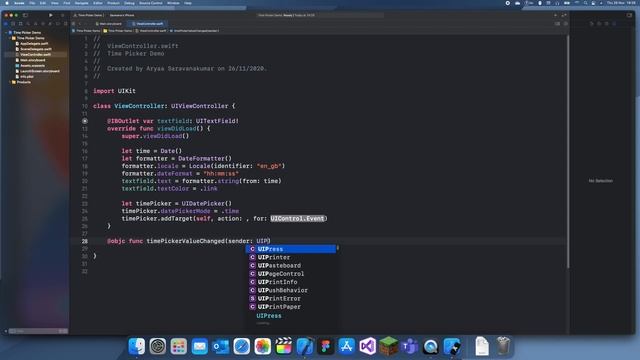
Task: Choose the Time Picker Demo scheme selector
Action: [x=88, y=15]
